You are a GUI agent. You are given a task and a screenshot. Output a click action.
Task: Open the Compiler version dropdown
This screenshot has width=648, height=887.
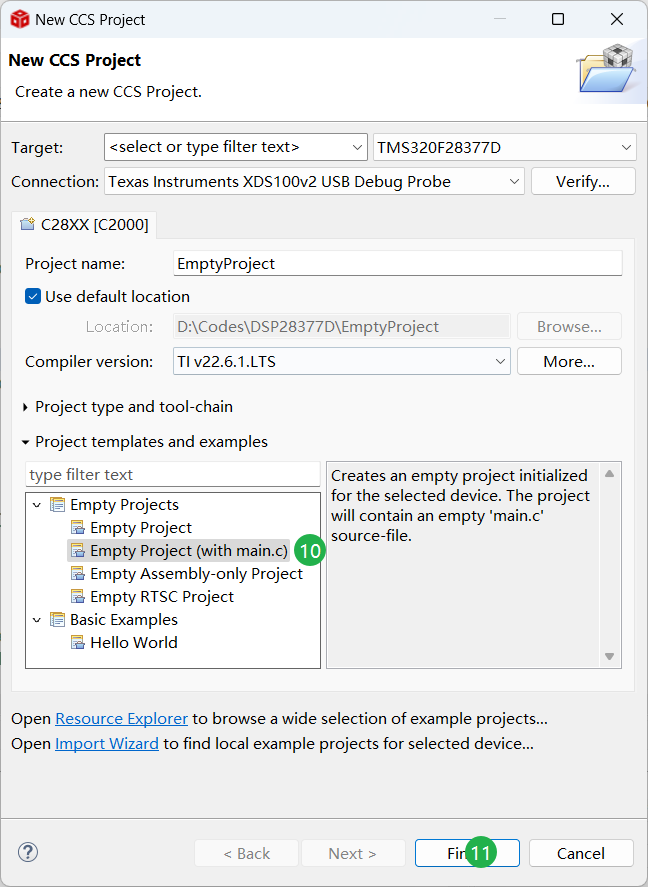tap(500, 362)
